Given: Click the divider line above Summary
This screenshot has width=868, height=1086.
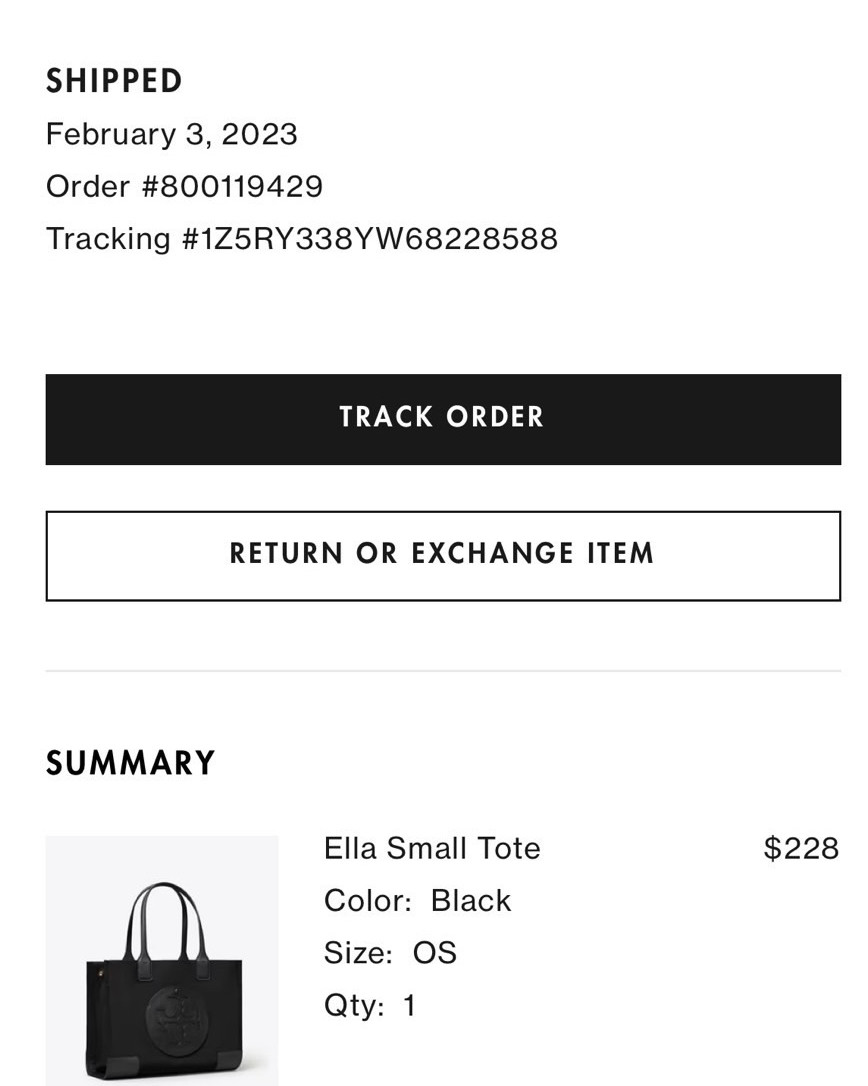Looking at the screenshot, I should click(x=443, y=670).
